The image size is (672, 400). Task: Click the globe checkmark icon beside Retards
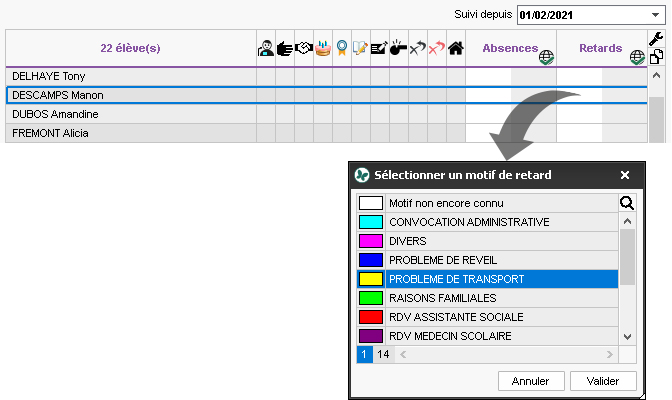pyautogui.click(x=637, y=57)
